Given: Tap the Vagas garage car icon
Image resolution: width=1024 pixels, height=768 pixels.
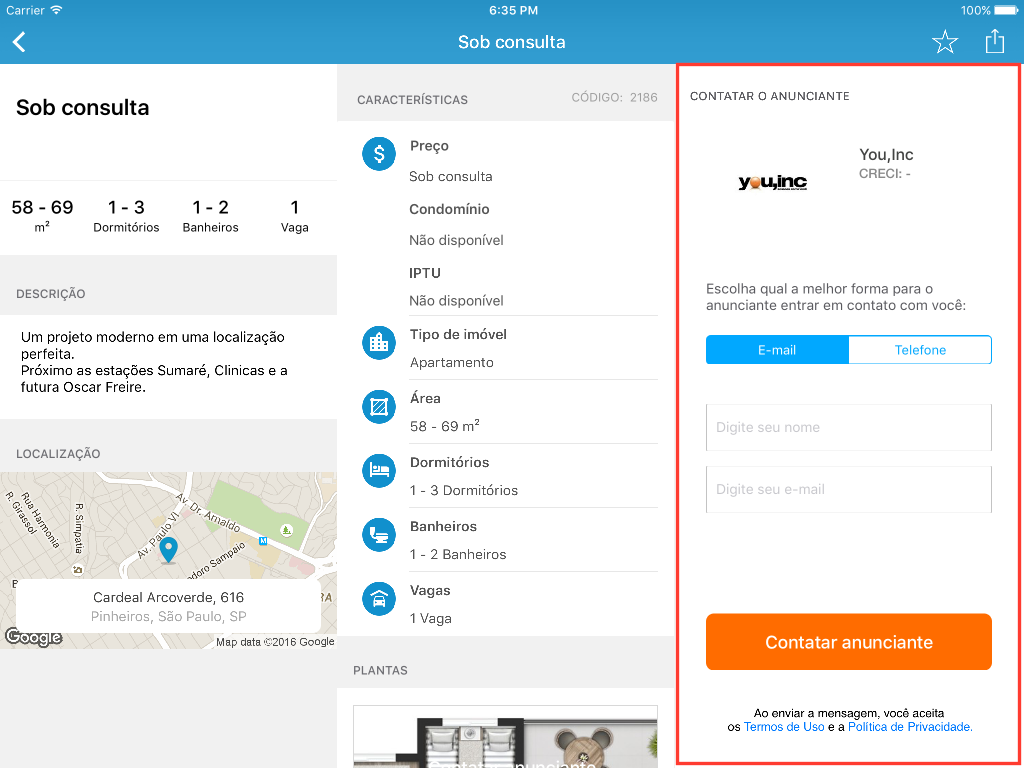Looking at the screenshot, I should coord(379,598).
